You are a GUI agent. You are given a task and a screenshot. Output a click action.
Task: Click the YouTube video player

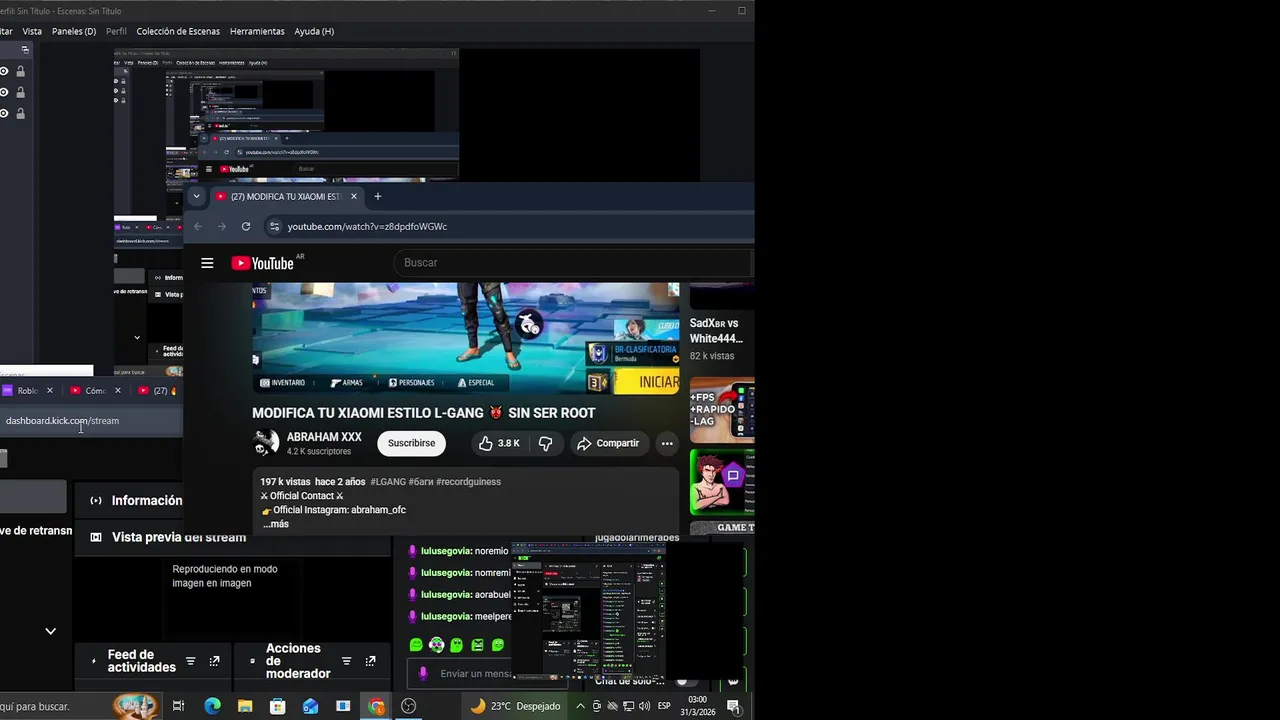pos(466,338)
